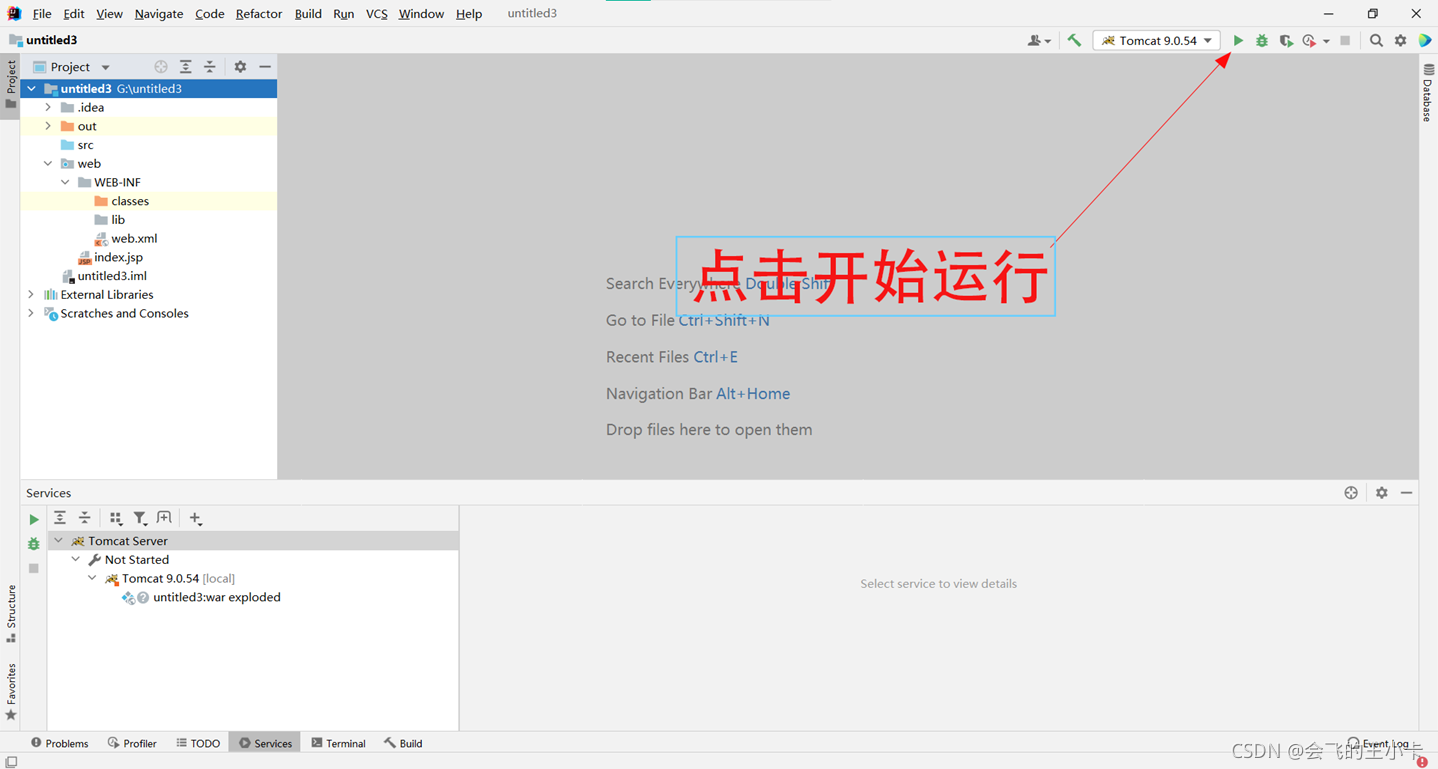Open the Project view selector dropdown
The image size is (1438, 769).
[x=72, y=67]
